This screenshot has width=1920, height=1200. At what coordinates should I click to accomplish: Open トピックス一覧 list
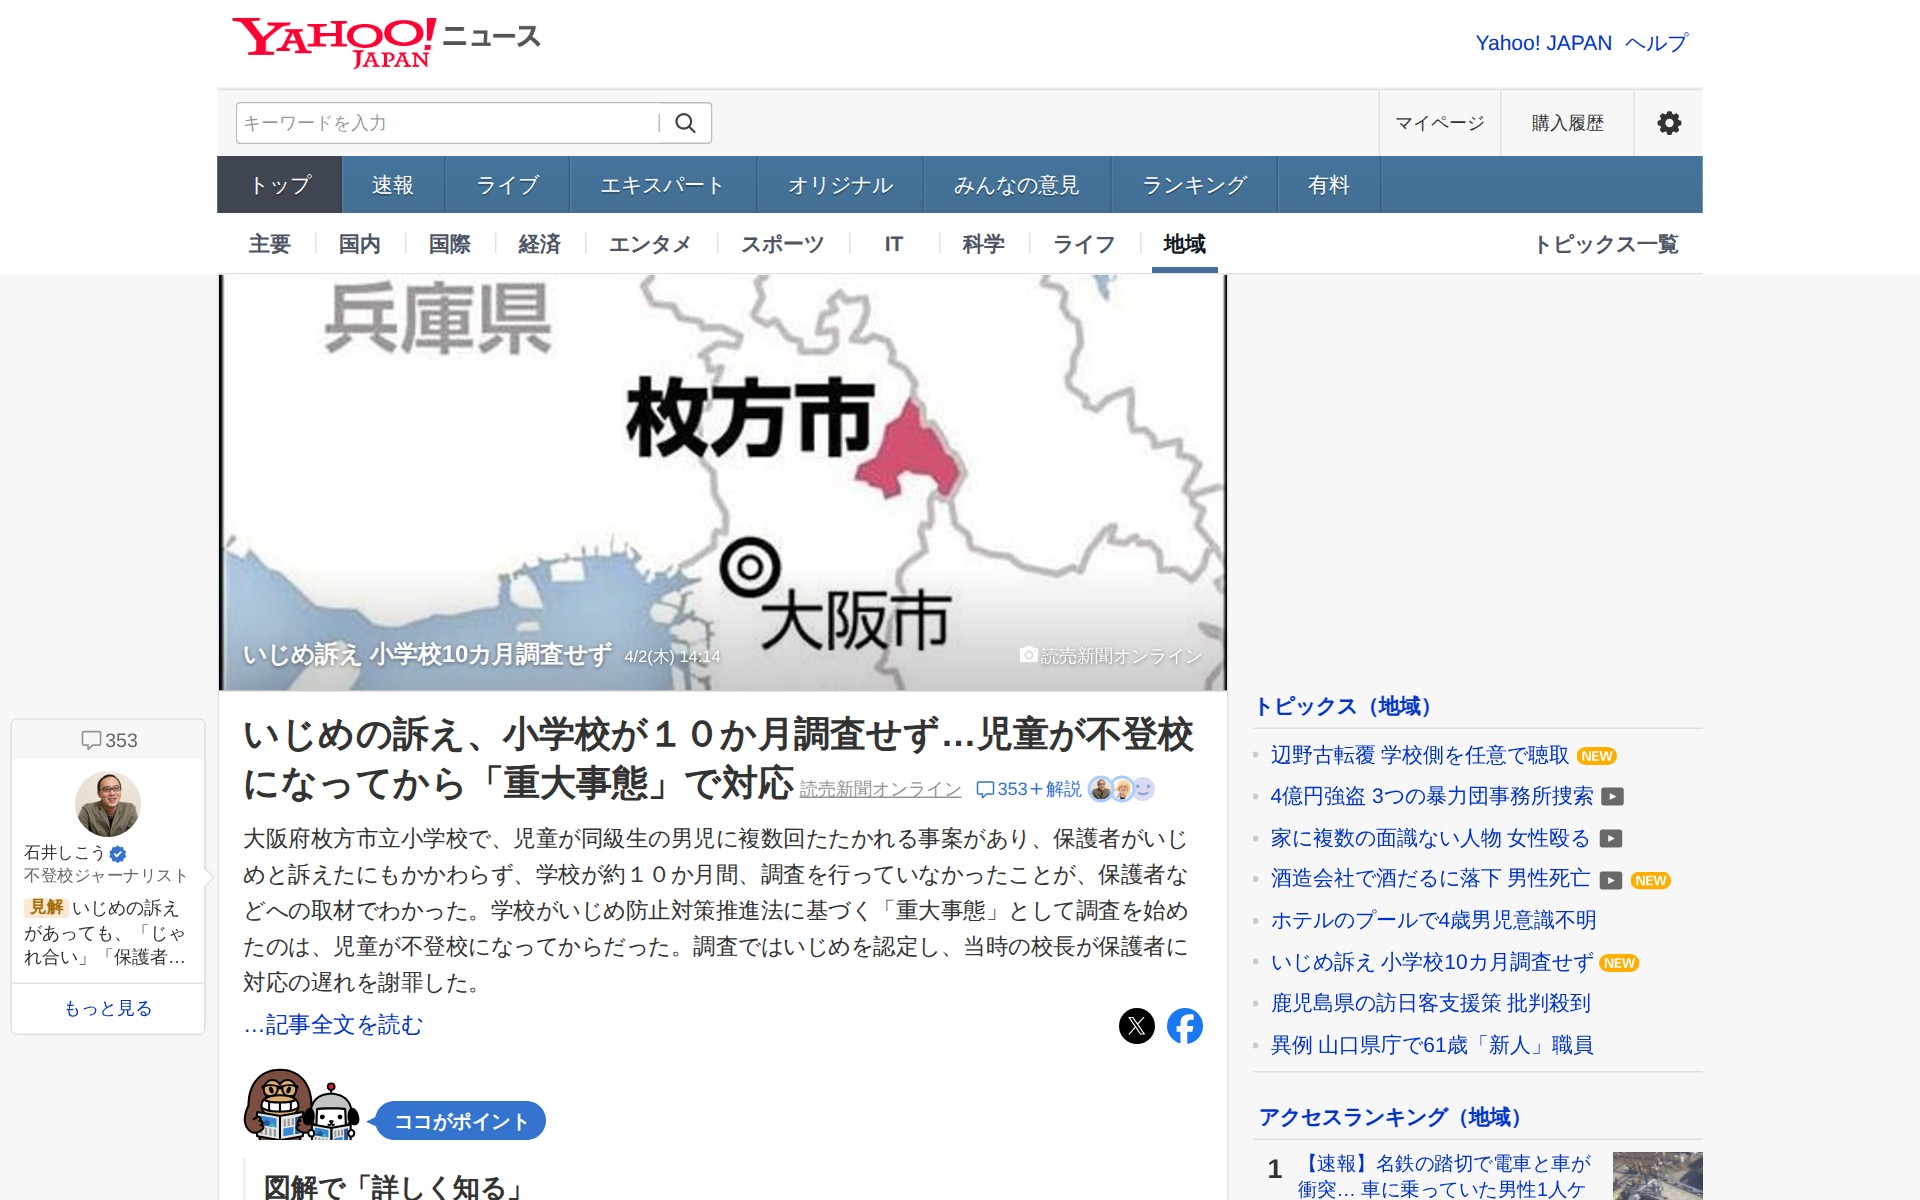click(1605, 244)
